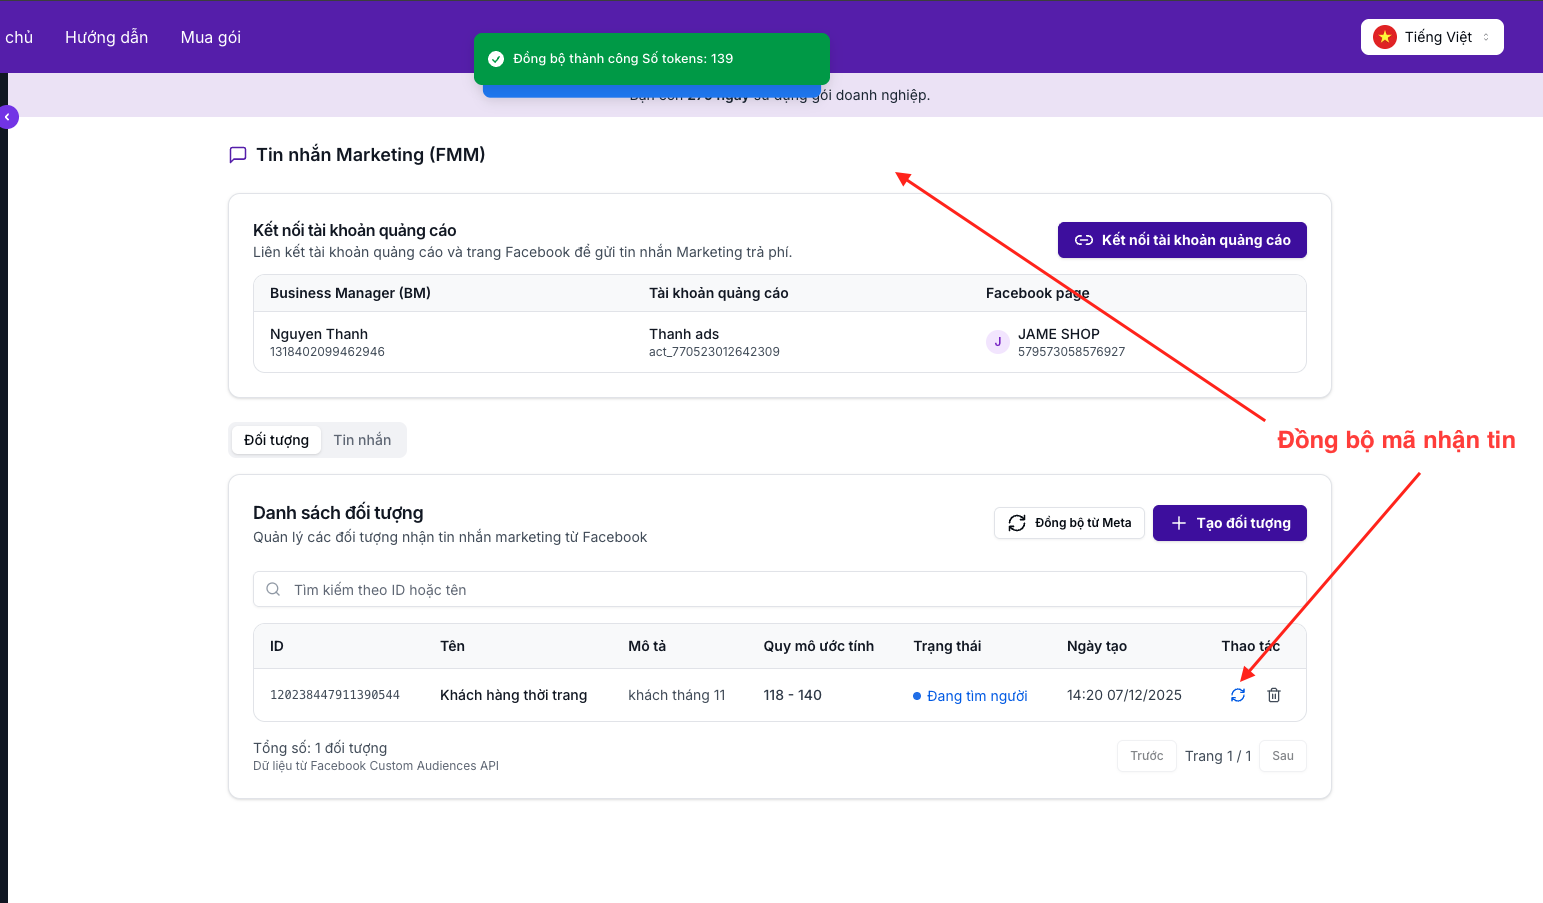Open the Mua gói menu
The image size is (1543, 903).
(x=210, y=37)
